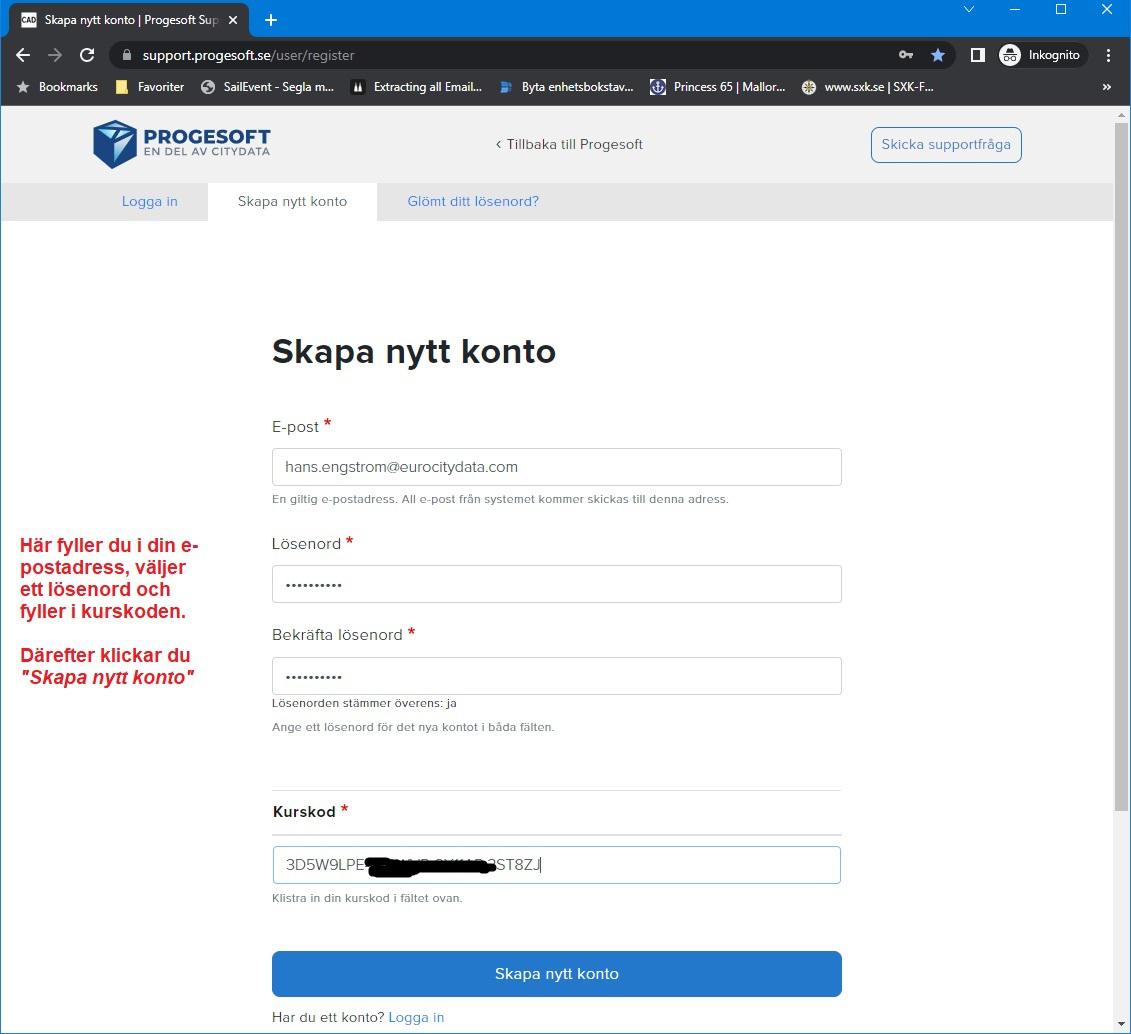Click the bookmark star in address bar

click(x=938, y=55)
